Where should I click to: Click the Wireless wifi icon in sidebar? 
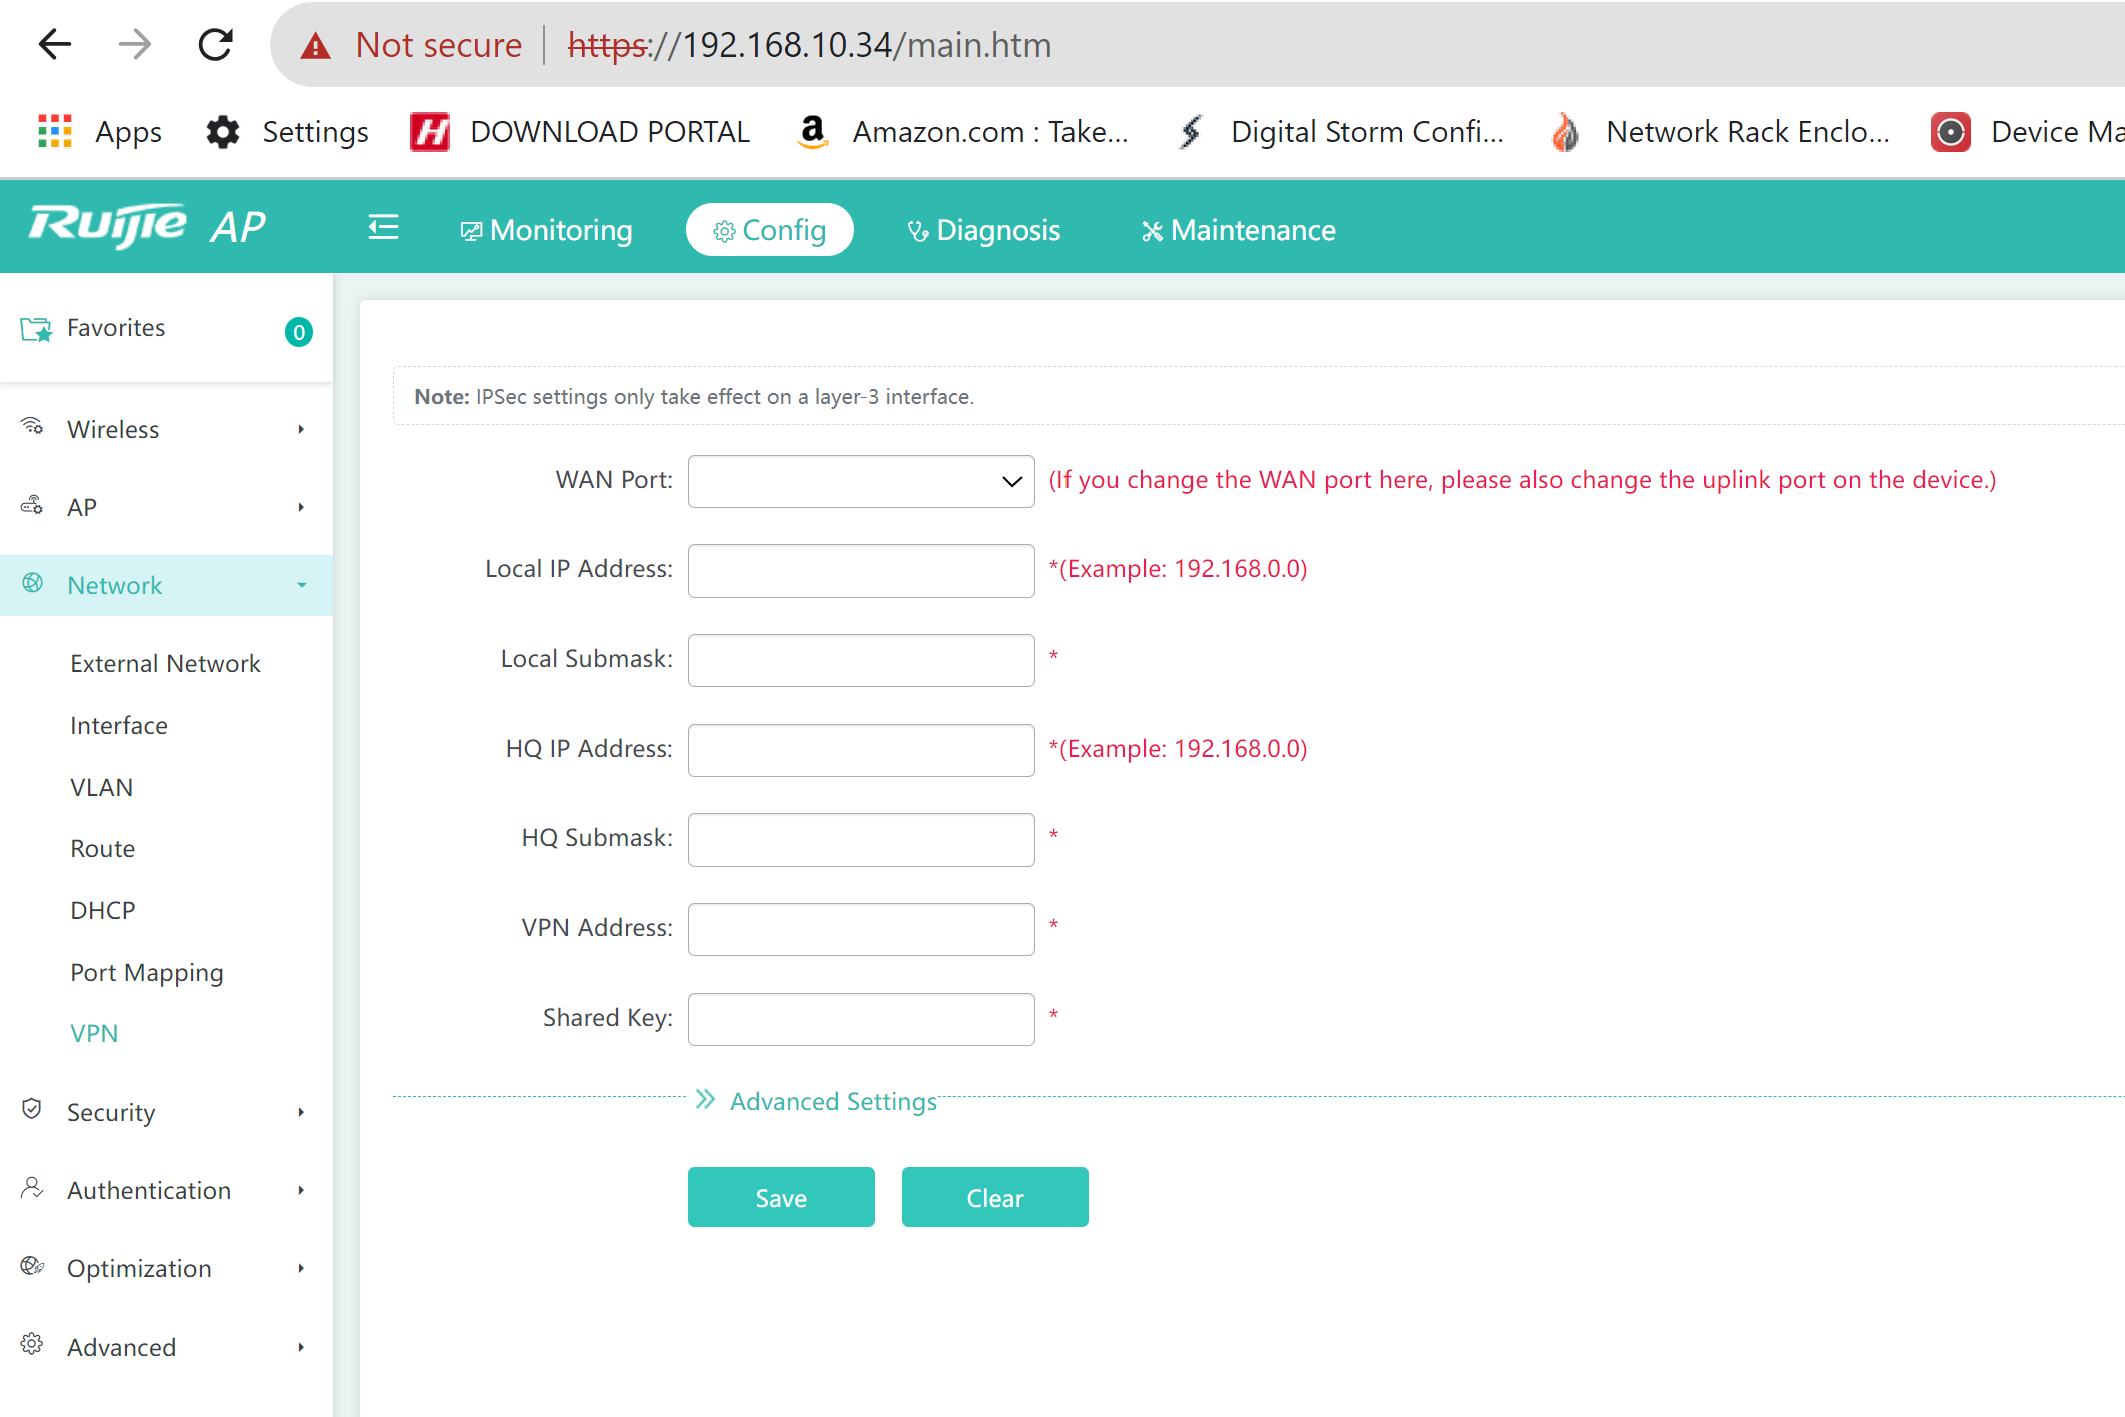(x=32, y=427)
